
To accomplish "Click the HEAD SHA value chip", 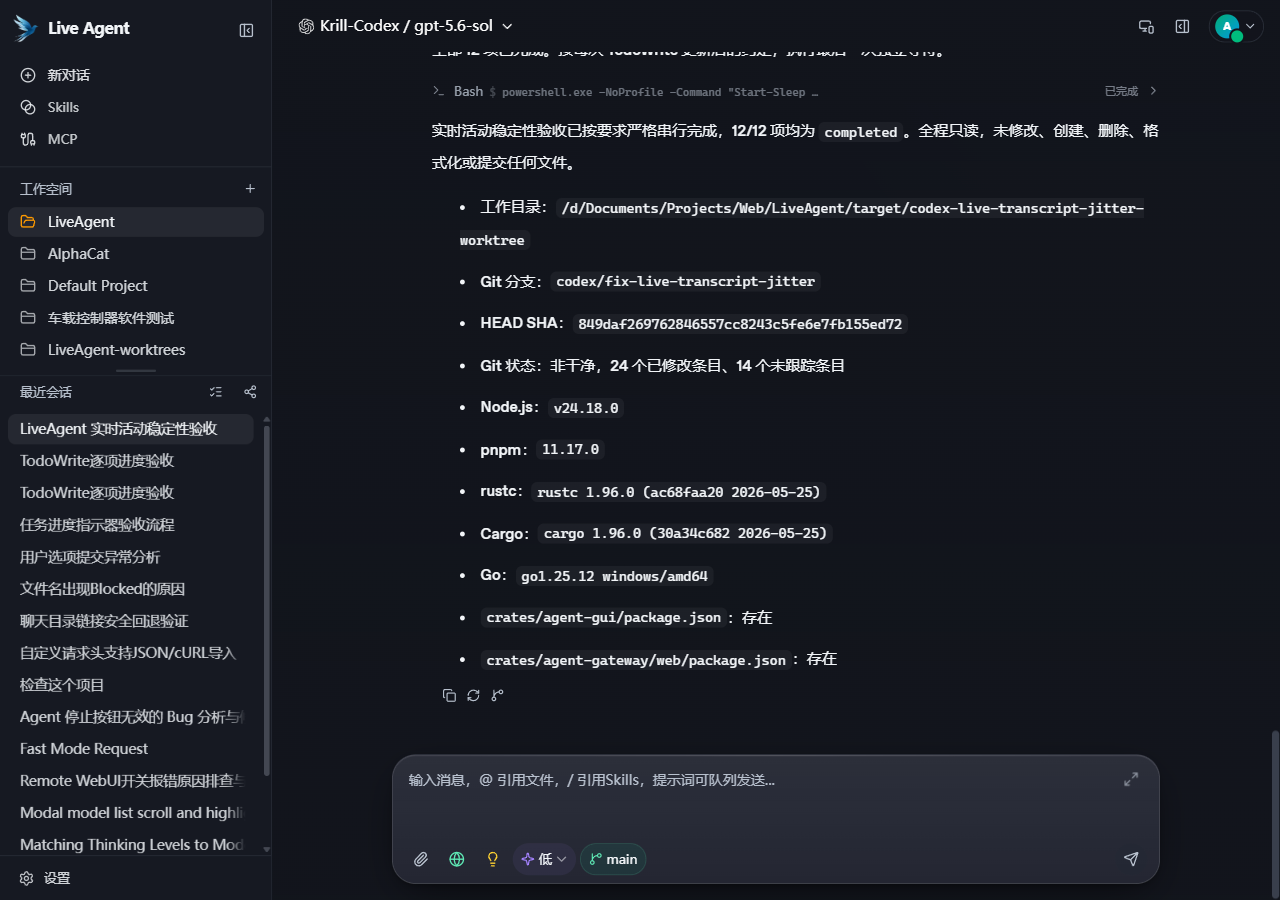I will (740, 324).
